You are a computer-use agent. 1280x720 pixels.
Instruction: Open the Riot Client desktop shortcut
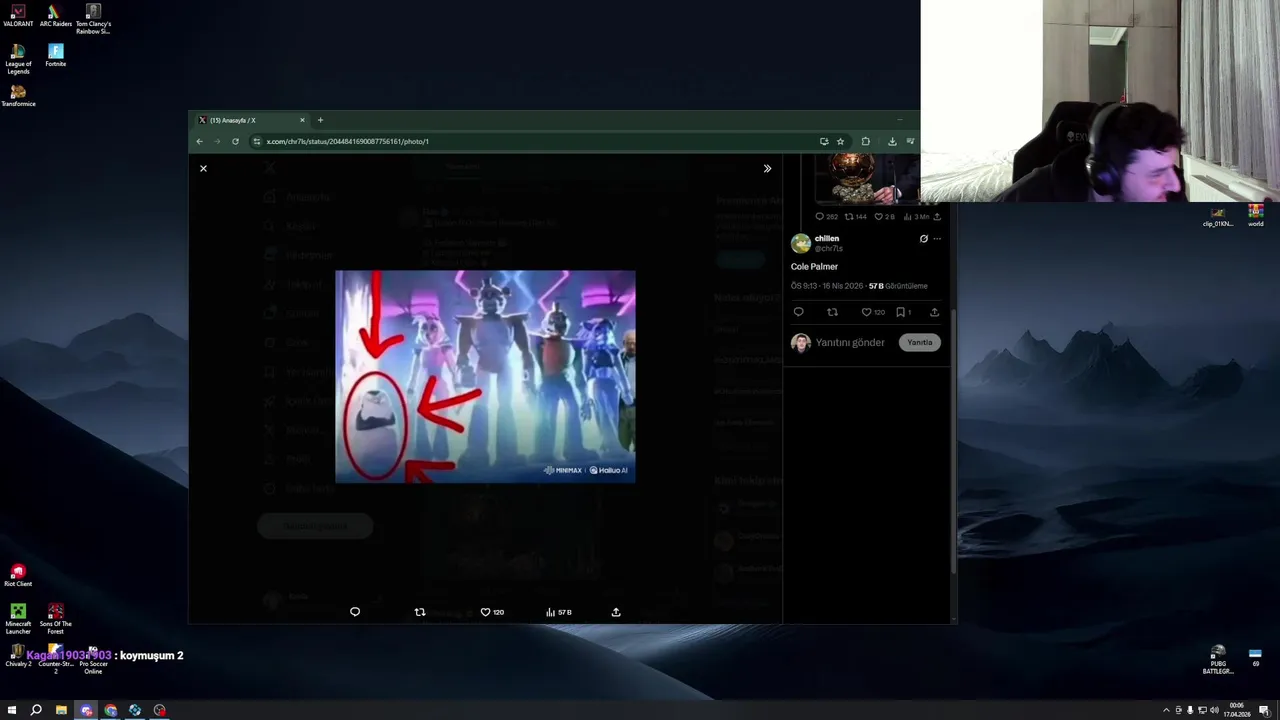(x=18, y=575)
